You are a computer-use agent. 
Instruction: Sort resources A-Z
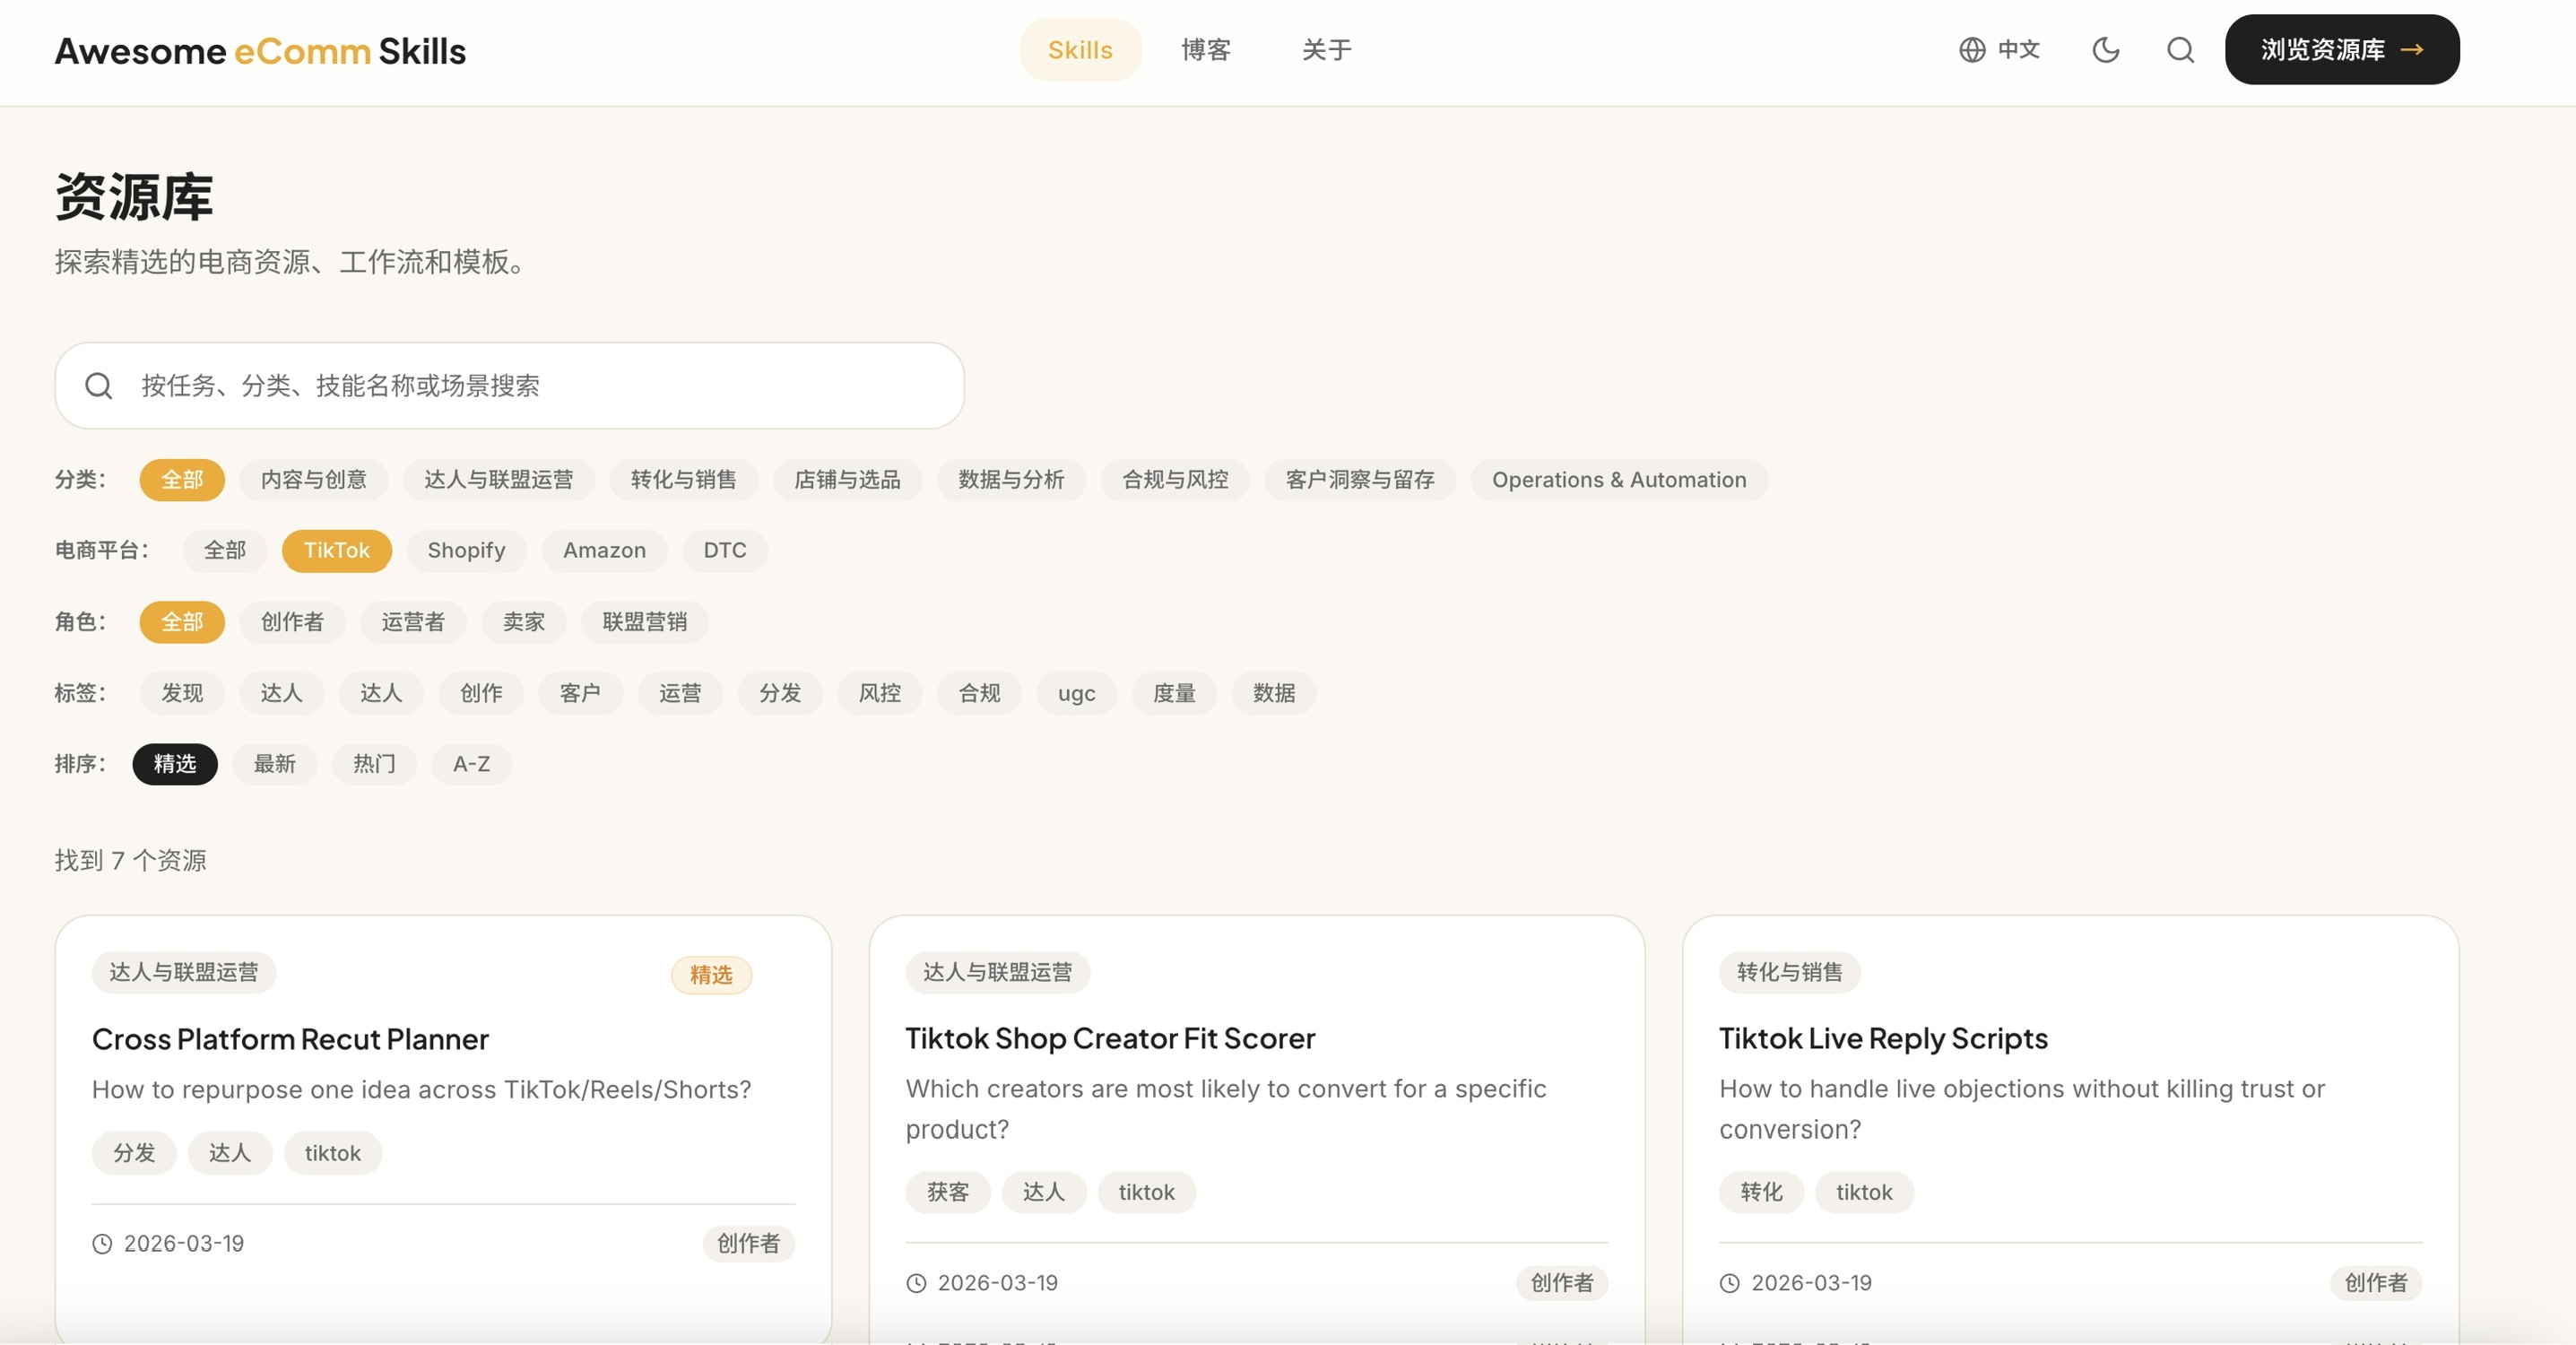(471, 764)
